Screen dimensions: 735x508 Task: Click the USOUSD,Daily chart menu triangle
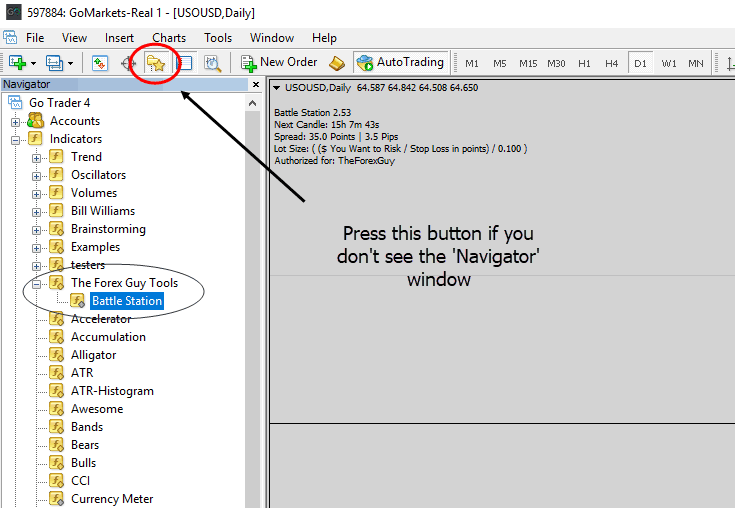click(x=277, y=88)
